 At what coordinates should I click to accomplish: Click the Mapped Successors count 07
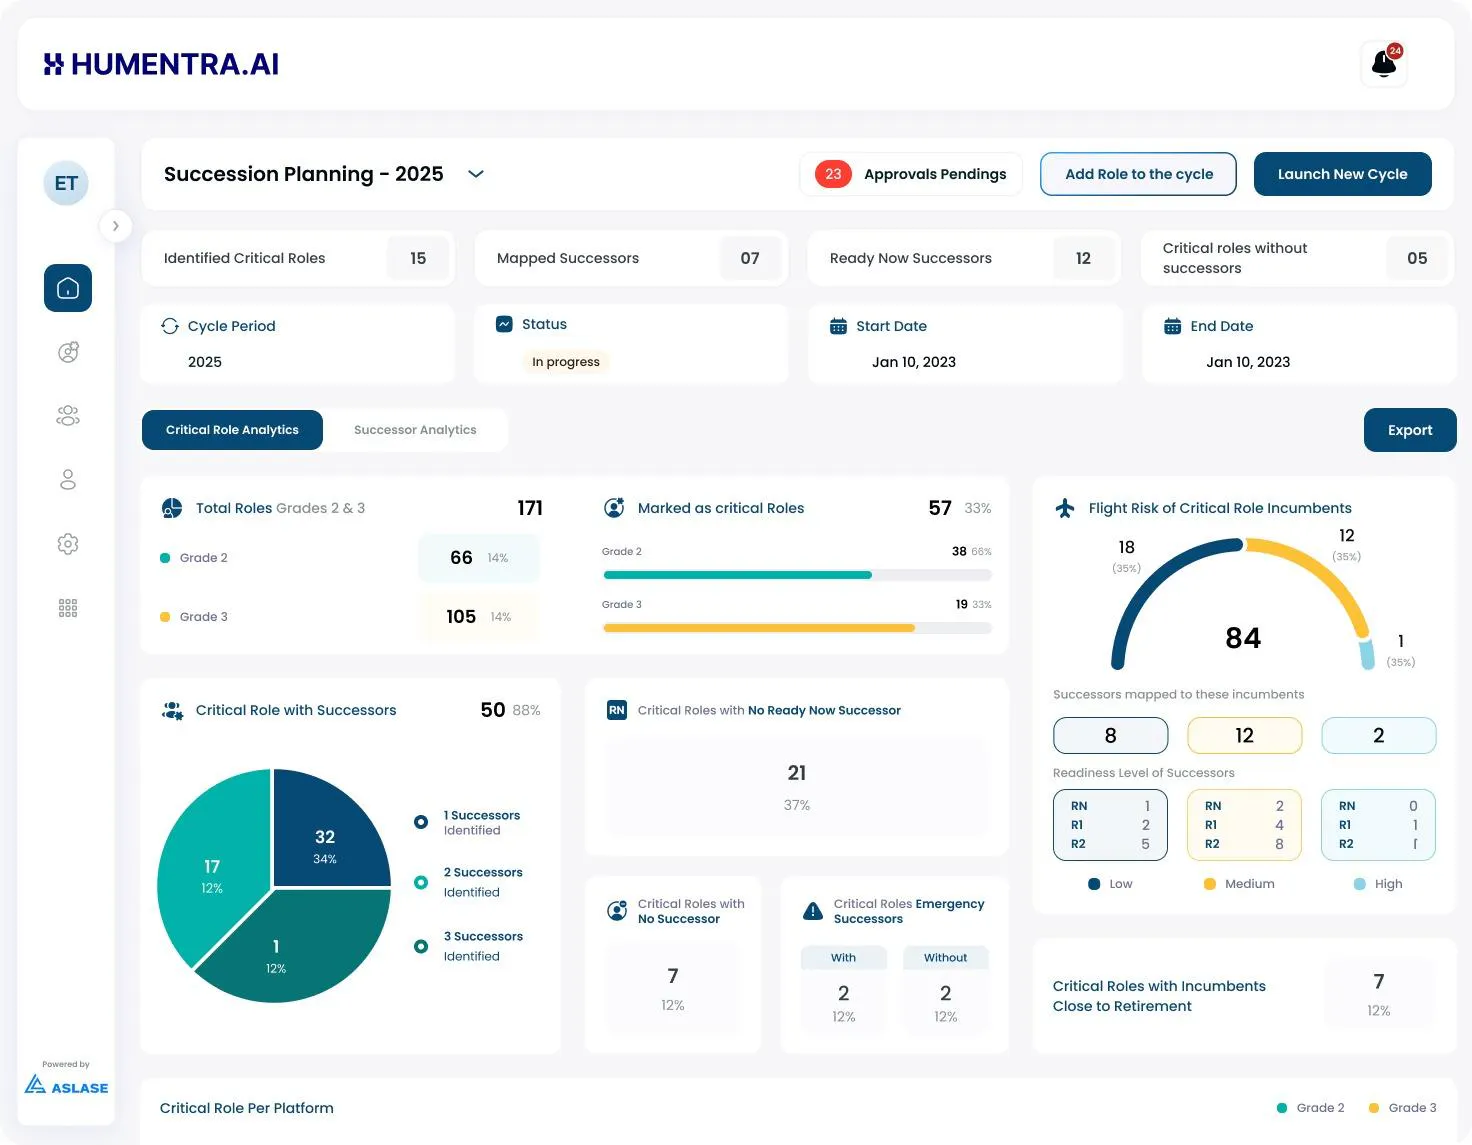(750, 258)
